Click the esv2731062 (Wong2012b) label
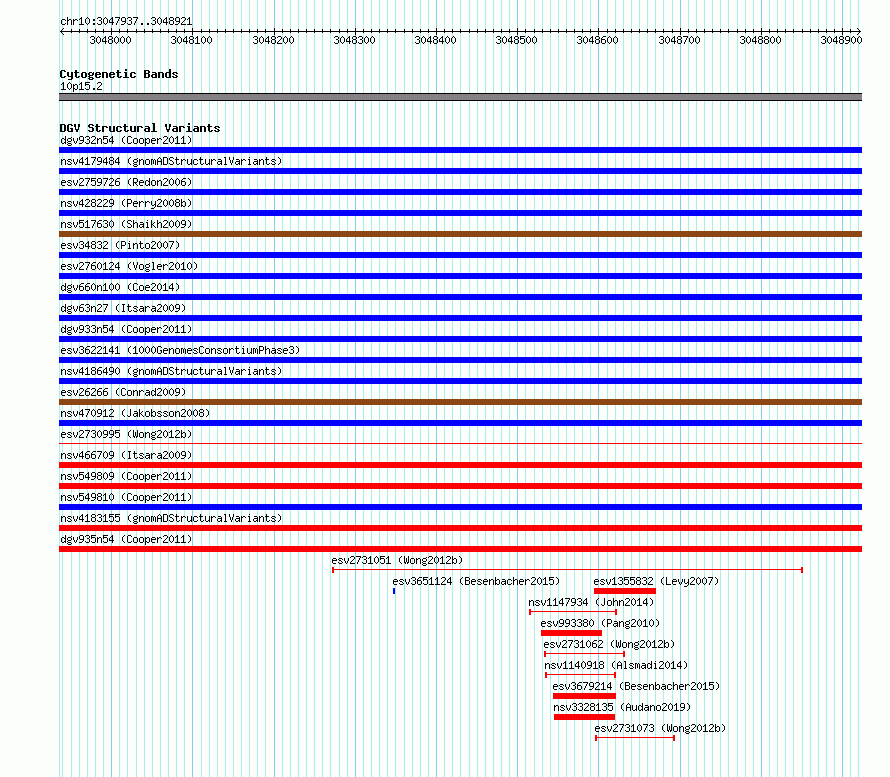The width and height of the screenshot is (890, 777). [x=609, y=644]
